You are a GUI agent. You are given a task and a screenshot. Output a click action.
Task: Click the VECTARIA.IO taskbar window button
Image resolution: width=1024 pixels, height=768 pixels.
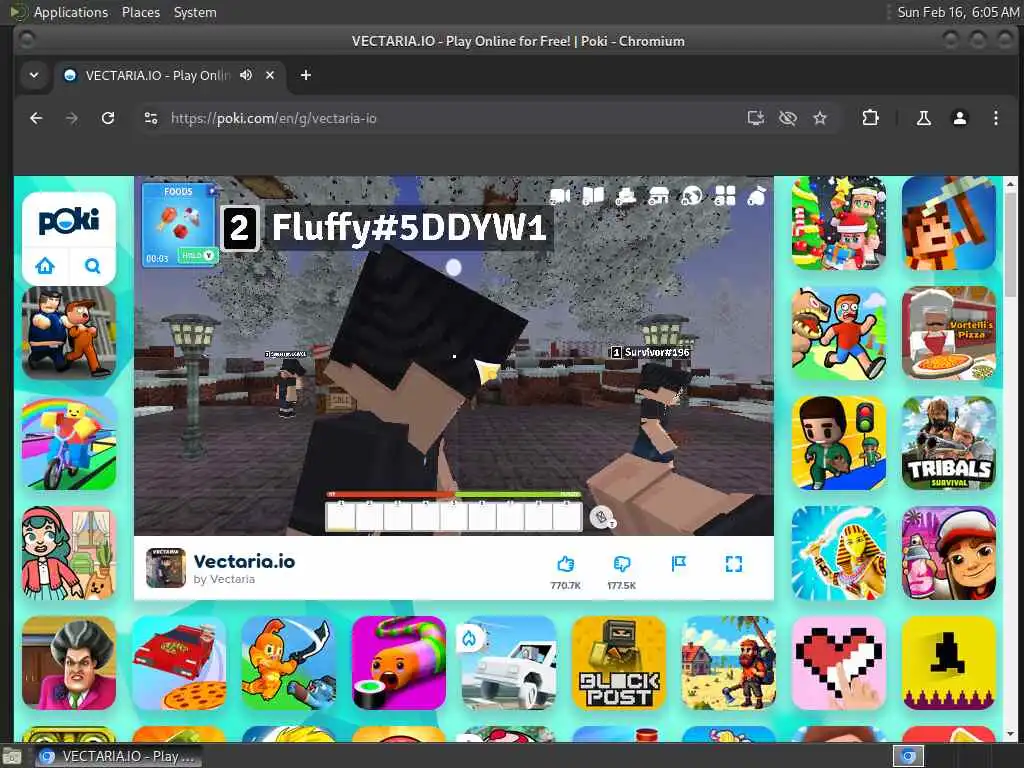pyautogui.click(x=118, y=756)
